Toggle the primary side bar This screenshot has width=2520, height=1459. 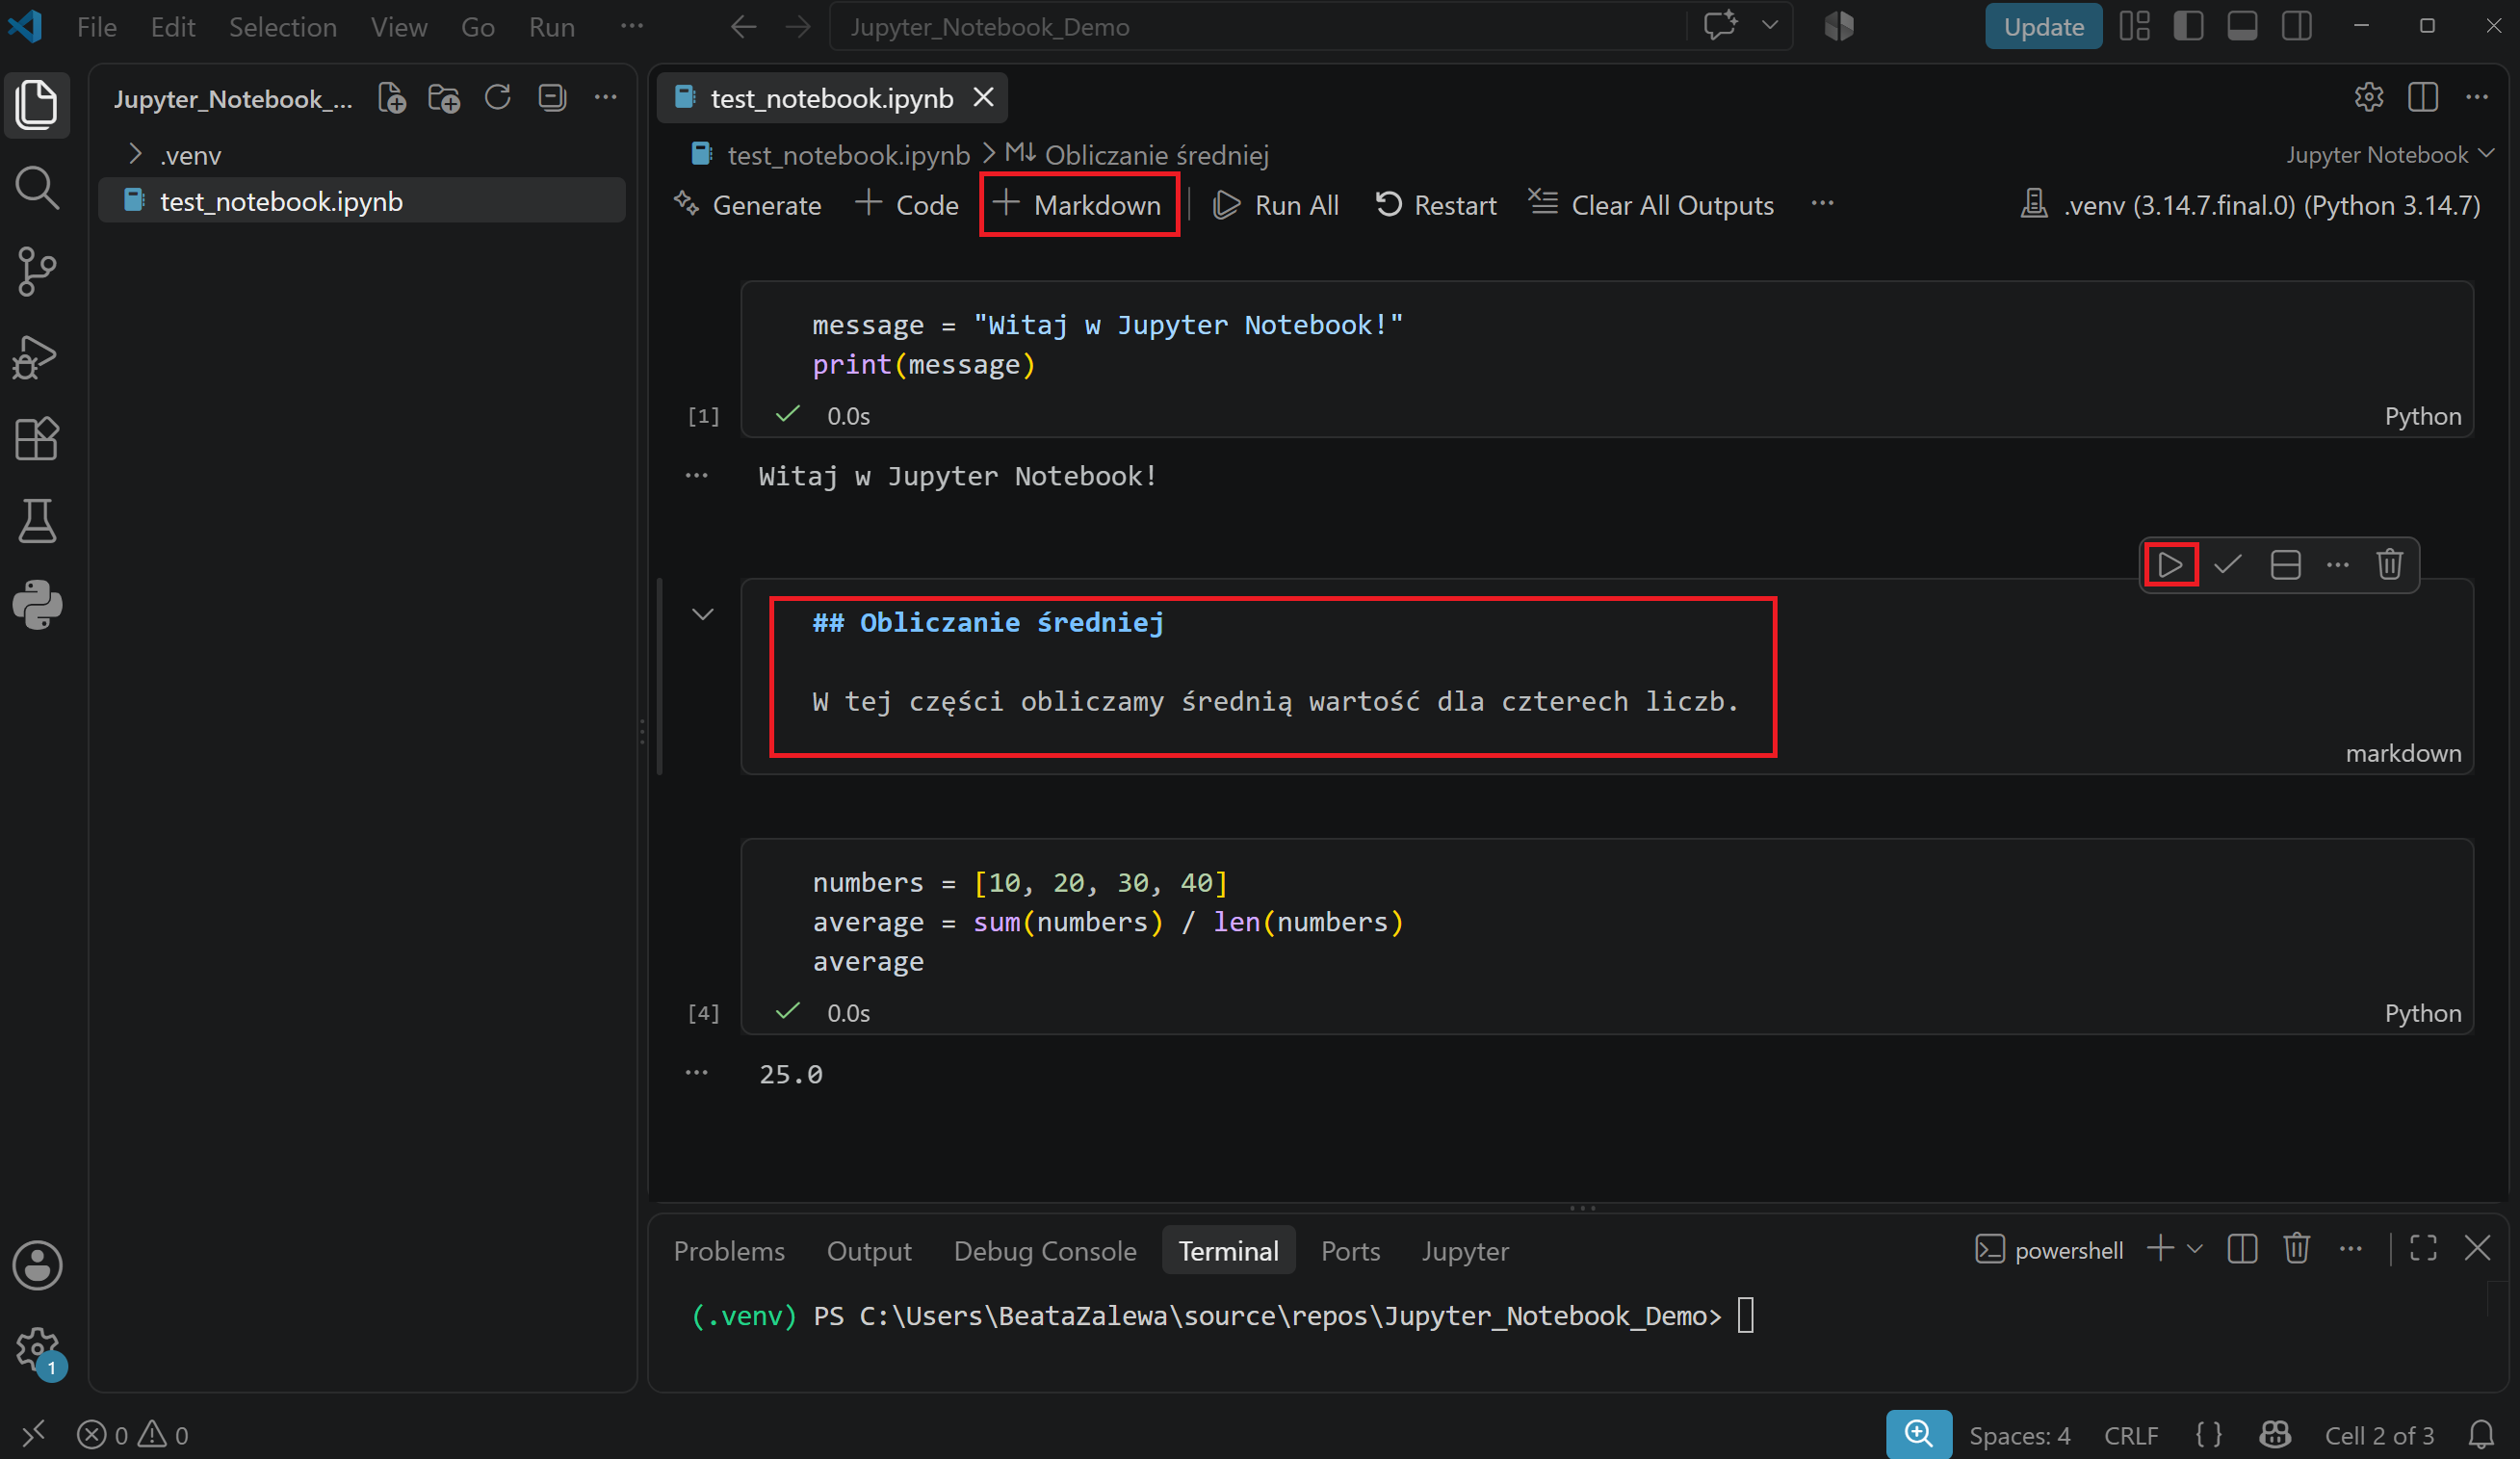[x=2188, y=26]
